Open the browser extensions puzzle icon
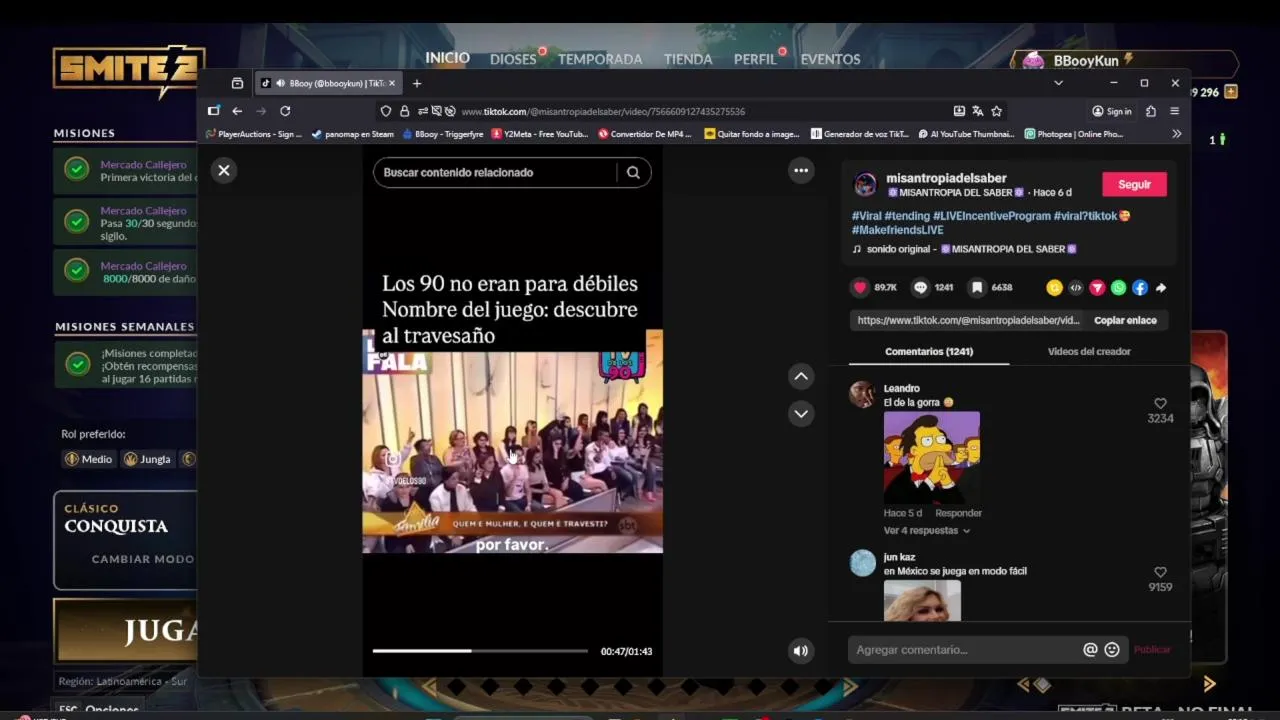This screenshot has width=1280, height=720. point(1151,111)
